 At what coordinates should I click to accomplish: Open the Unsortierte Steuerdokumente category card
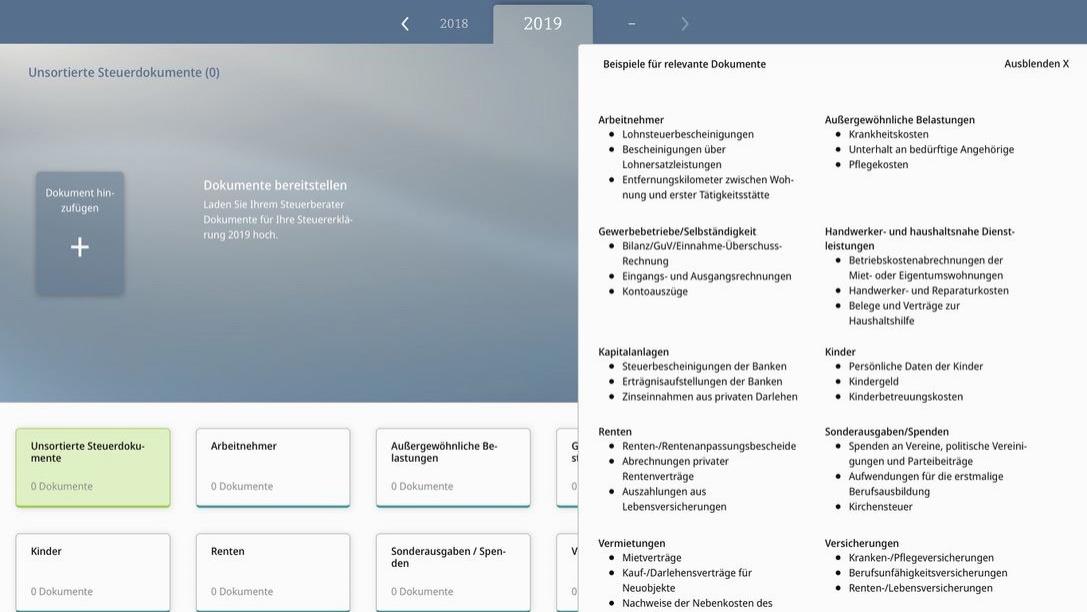click(x=93, y=467)
